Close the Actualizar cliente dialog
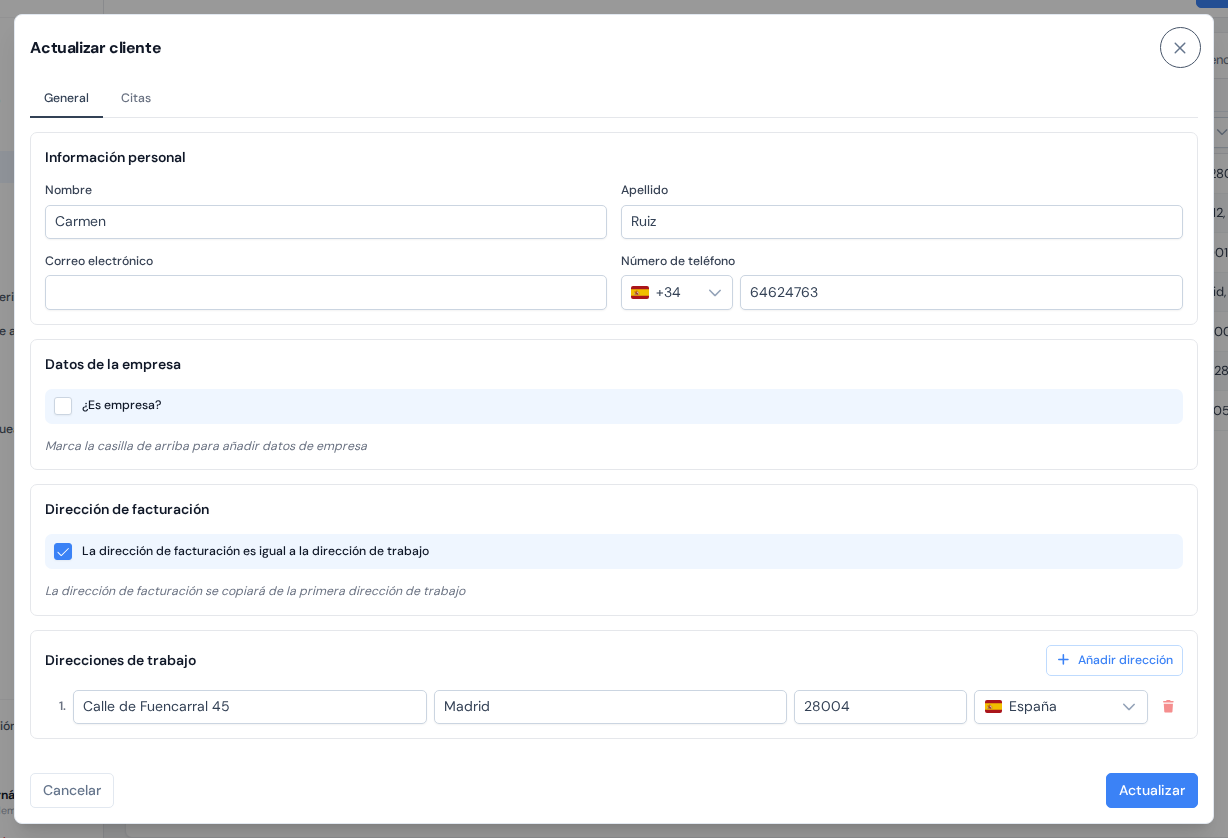The image size is (1228, 838). point(1180,47)
